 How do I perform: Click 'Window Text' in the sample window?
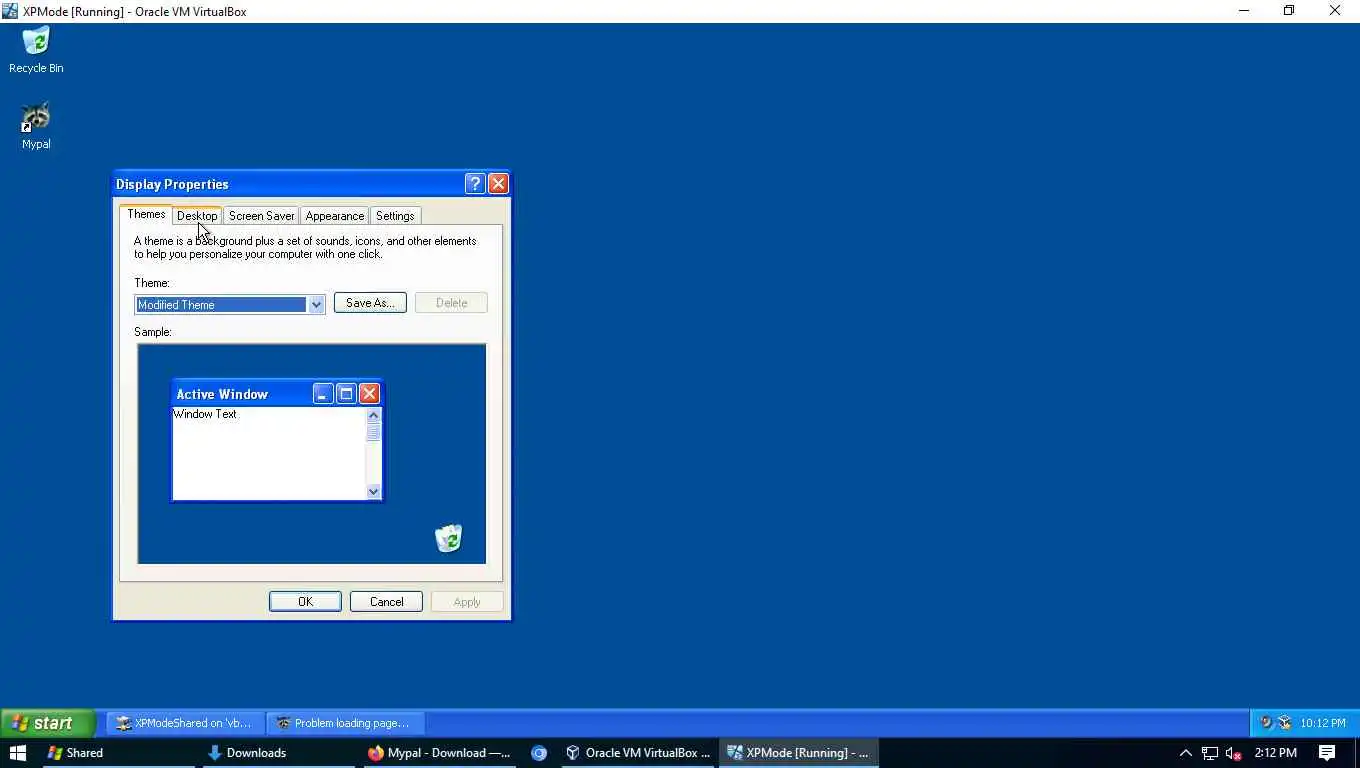(205, 414)
